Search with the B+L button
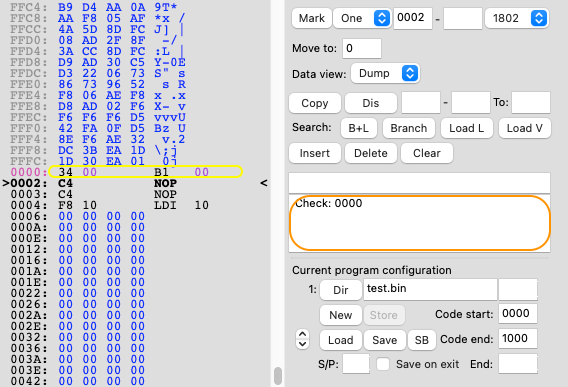 359,128
